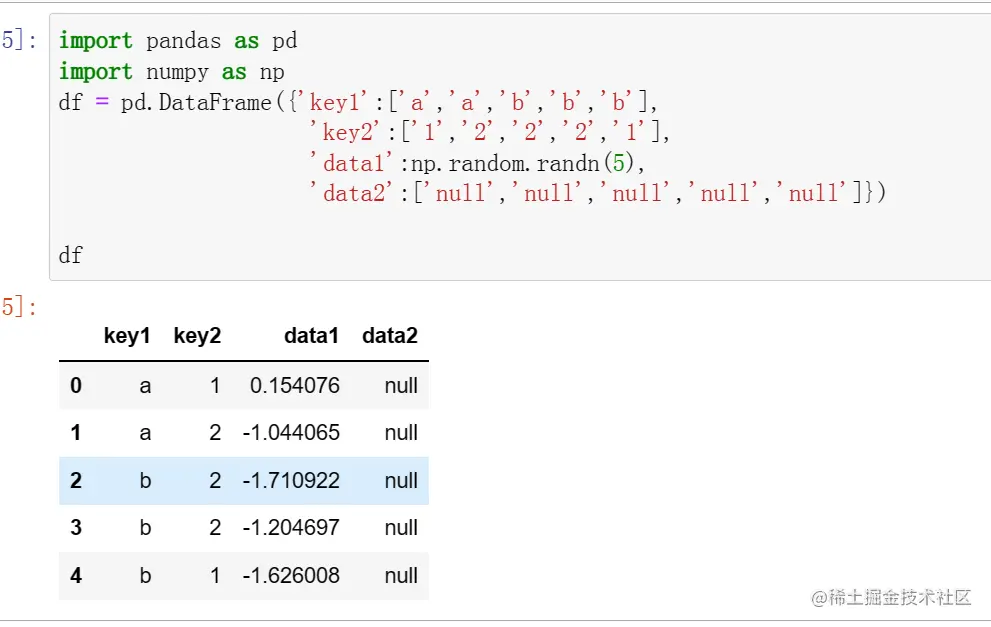991x627 pixels.
Task: Click the data1 value -1.626008
Action: click(291, 576)
